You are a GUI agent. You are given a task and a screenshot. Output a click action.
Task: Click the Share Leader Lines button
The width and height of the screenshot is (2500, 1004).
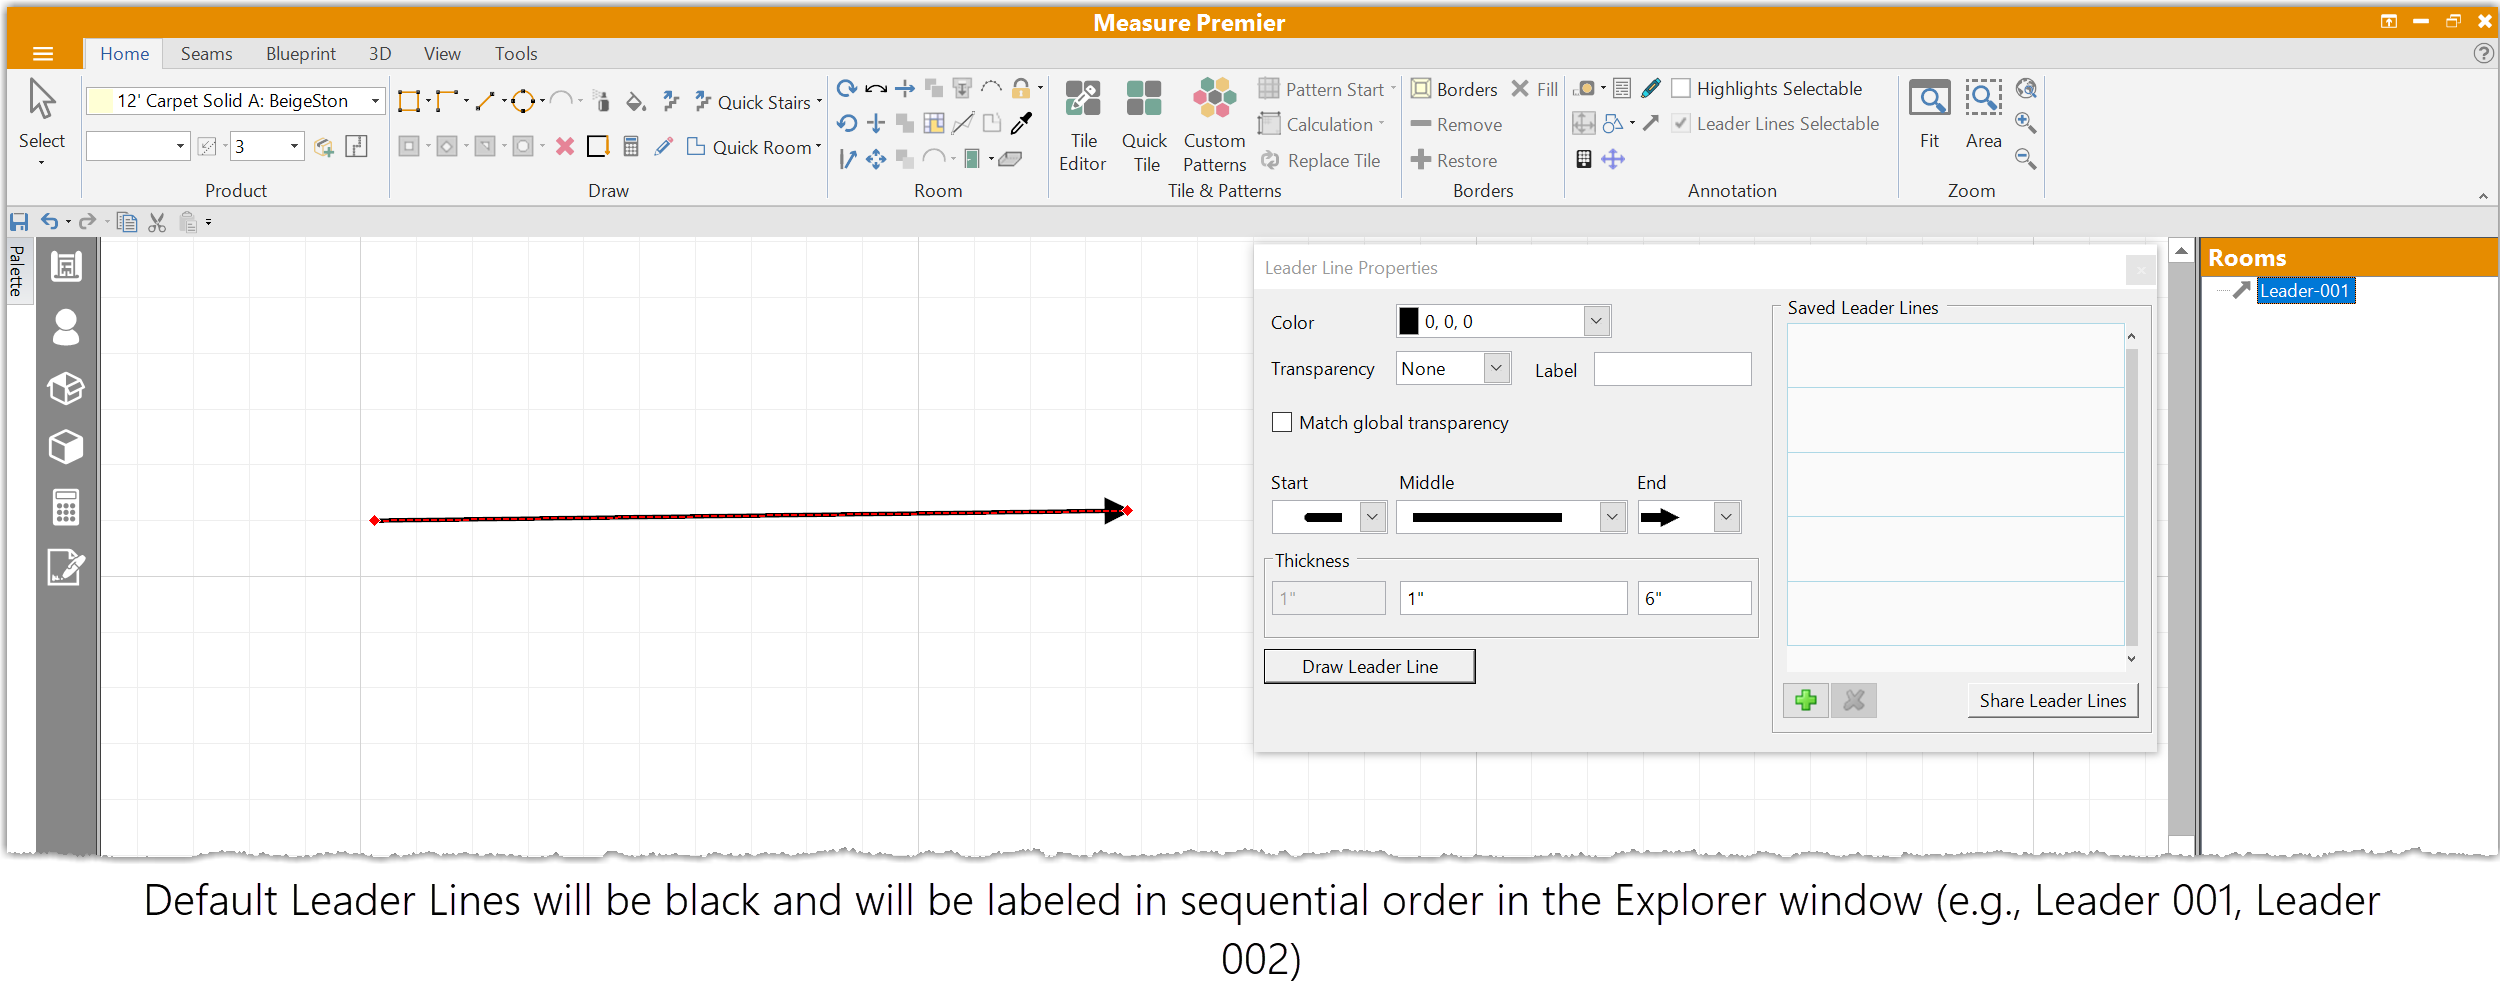(x=2052, y=701)
